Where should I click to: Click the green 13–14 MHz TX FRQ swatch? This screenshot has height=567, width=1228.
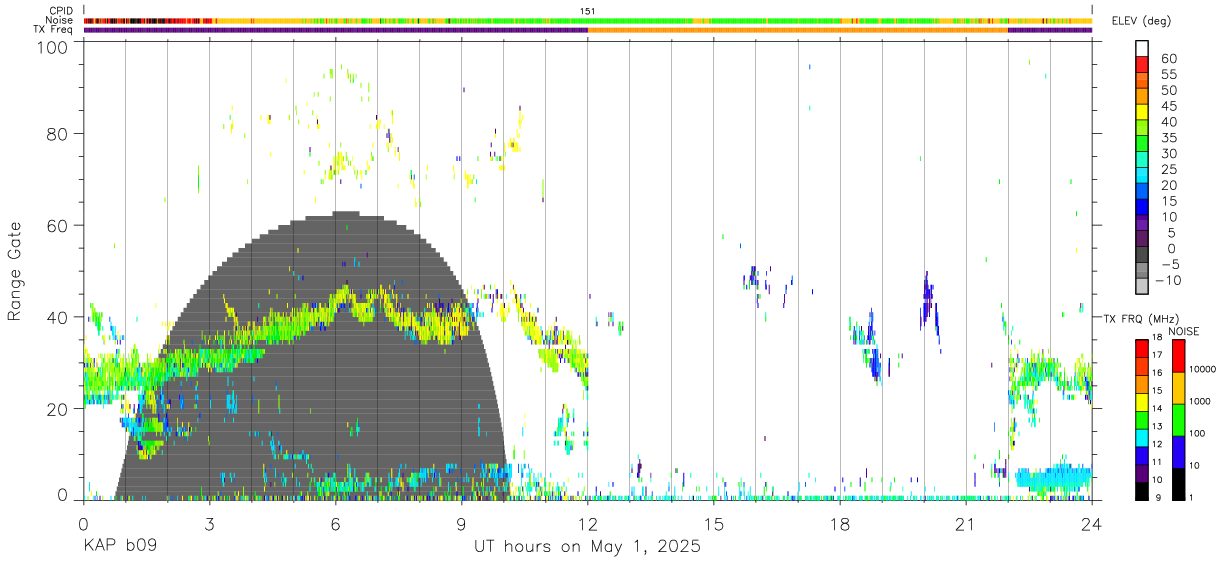click(x=1142, y=418)
